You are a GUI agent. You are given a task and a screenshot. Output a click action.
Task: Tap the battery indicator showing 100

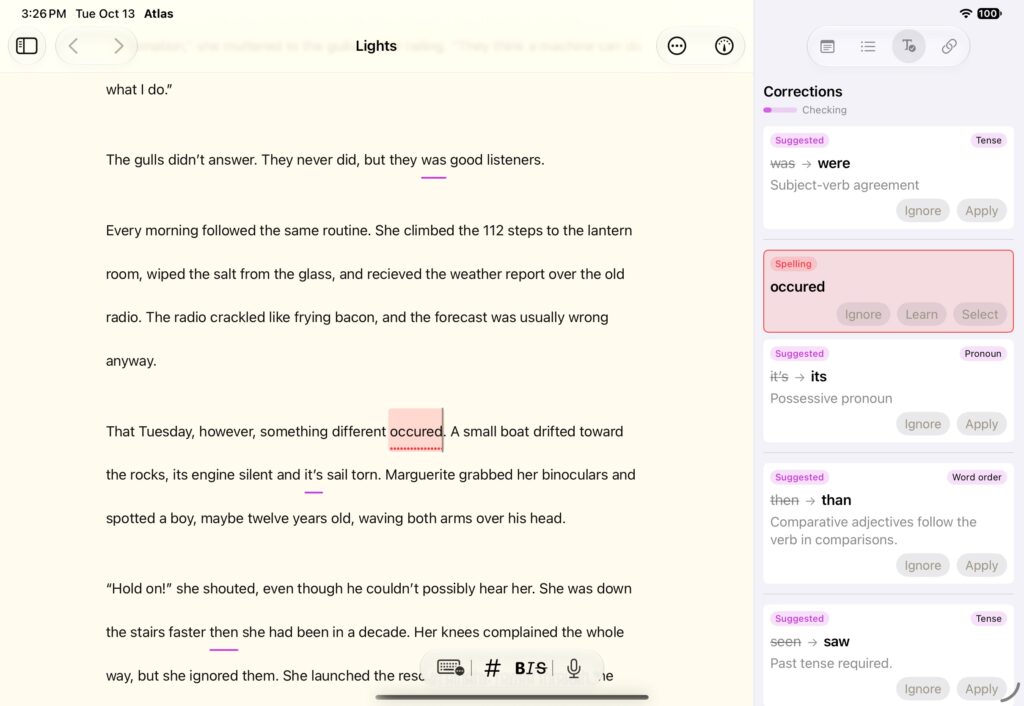(989, 14)
